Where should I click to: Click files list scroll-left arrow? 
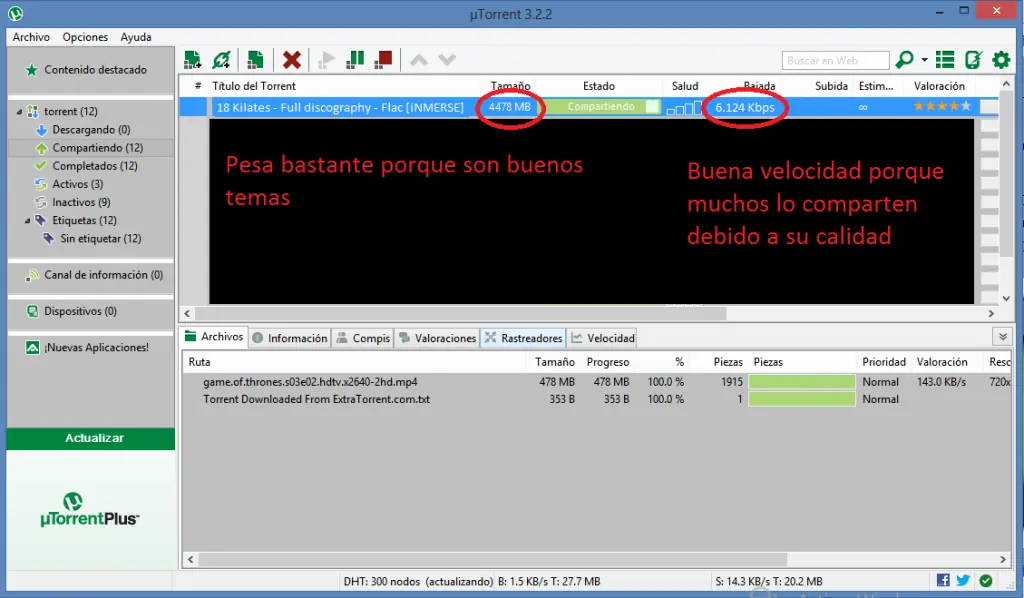(190, 559)
